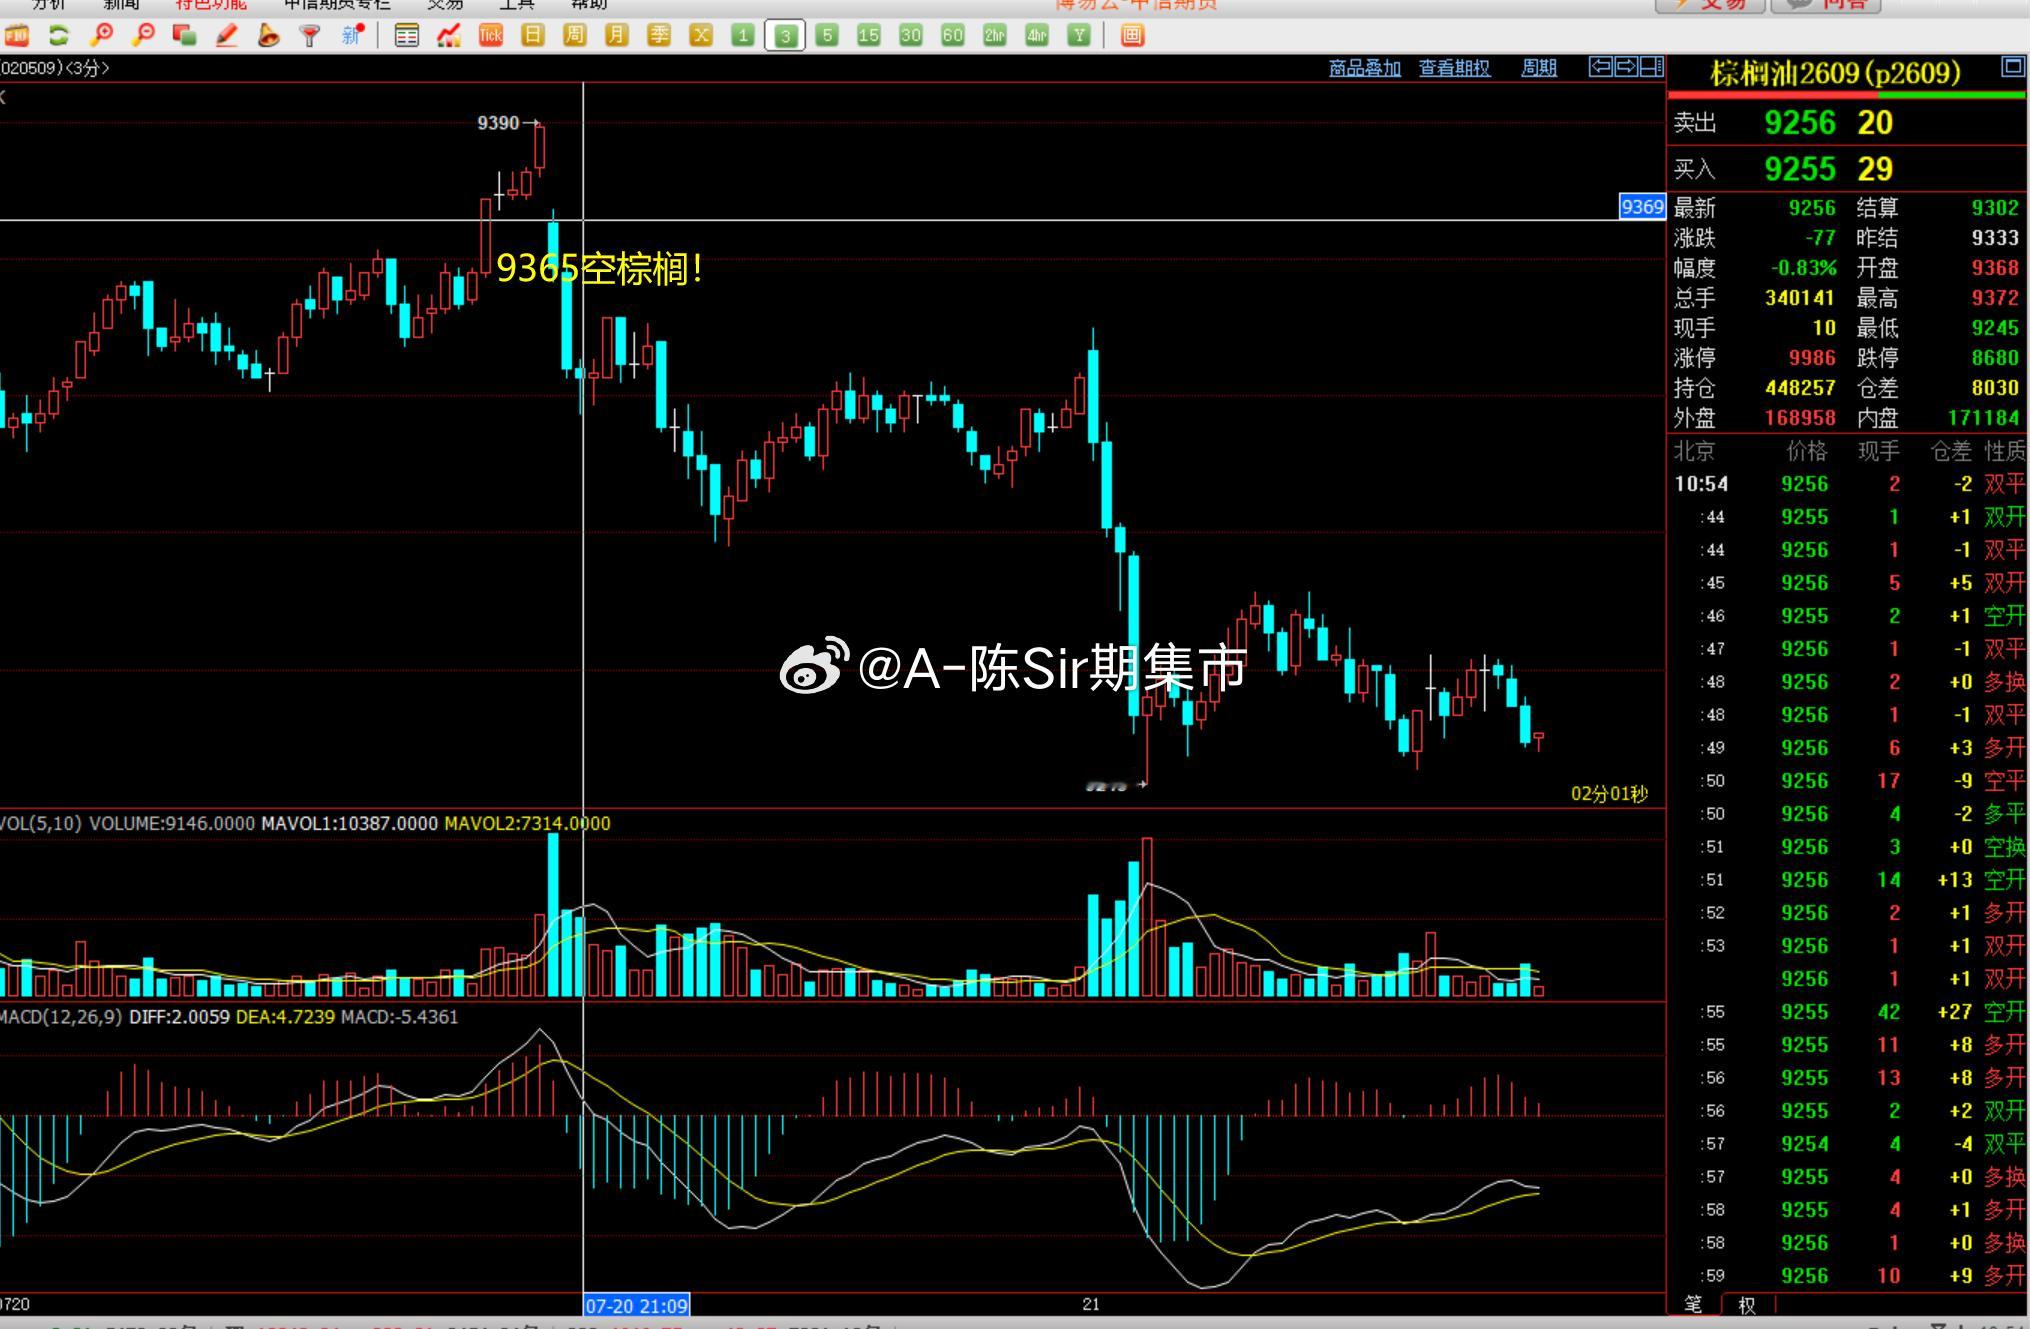Click the 10:54 tick row
Screen dimensions: 2030x1329
coord(1848,484)
